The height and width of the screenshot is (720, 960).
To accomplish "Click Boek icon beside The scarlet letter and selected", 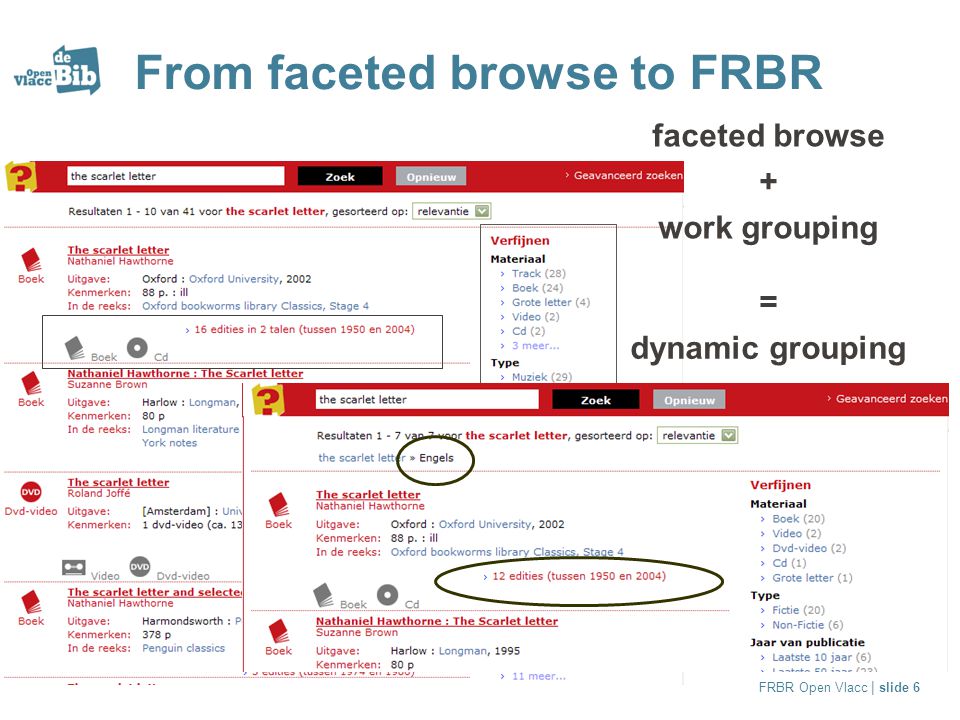I will (31, 602).
